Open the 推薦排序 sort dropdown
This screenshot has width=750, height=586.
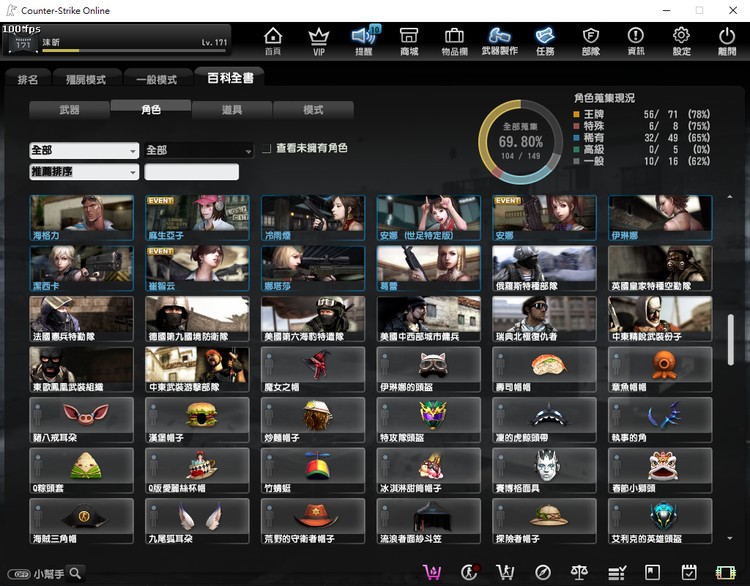click(84, 172)
